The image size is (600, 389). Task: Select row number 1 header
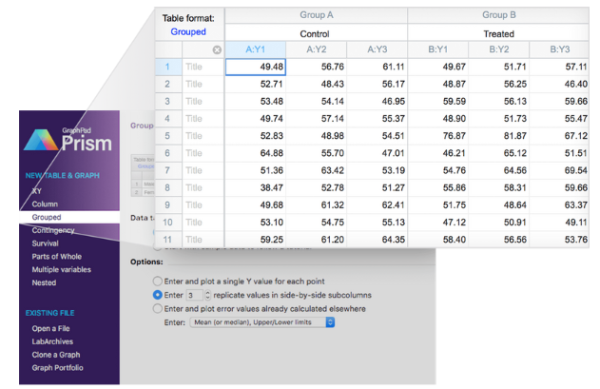(x=168, y=67)
